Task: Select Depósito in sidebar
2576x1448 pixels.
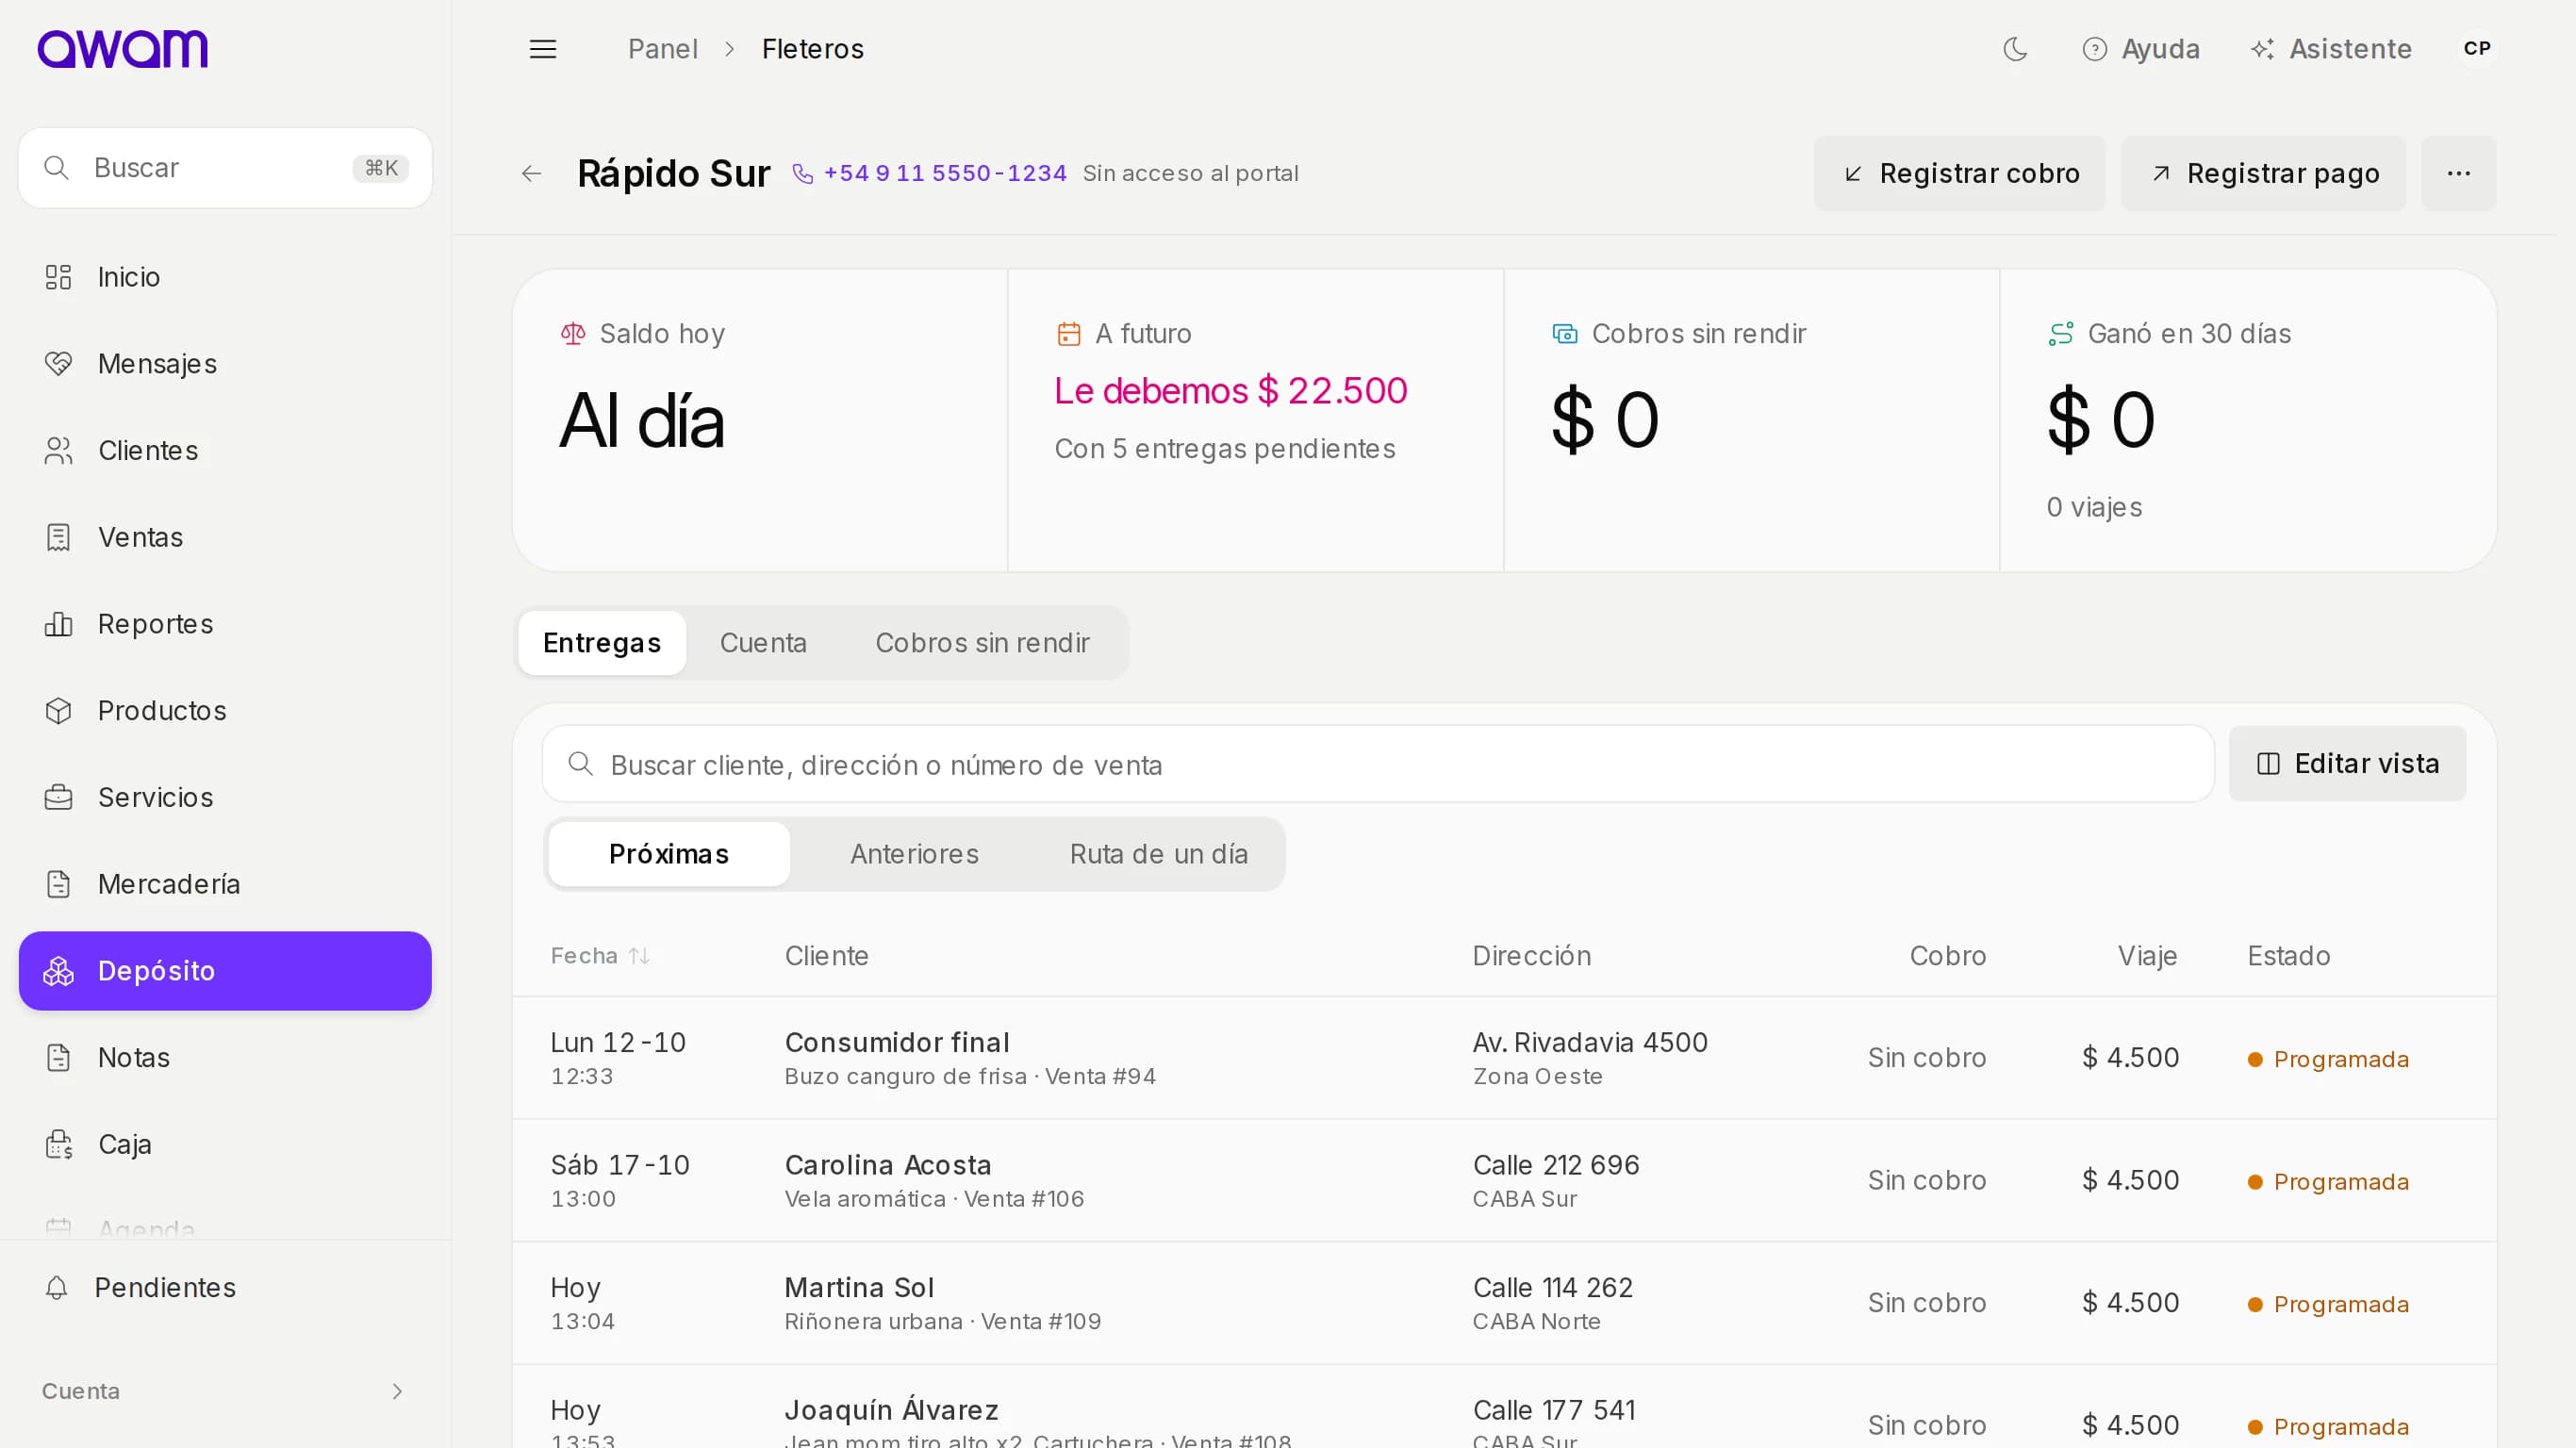Action: pyautogui.click(x=225, y=971)
